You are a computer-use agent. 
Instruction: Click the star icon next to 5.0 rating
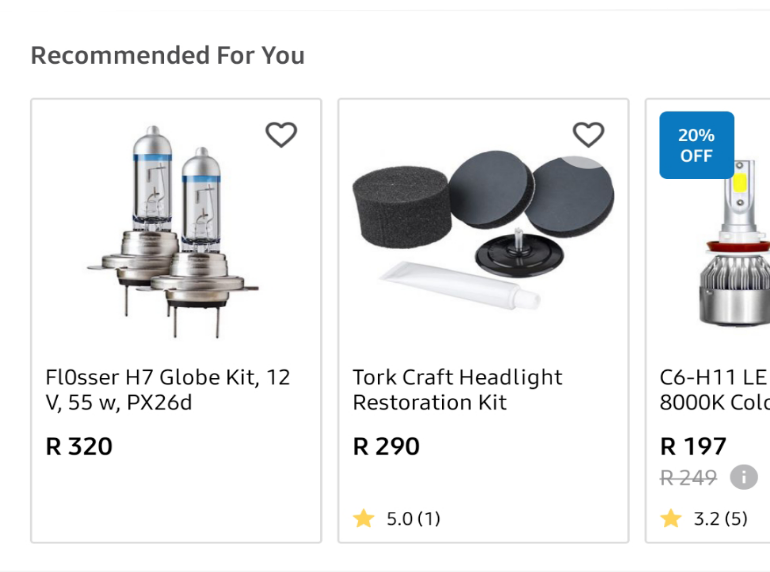coord(363,518)
